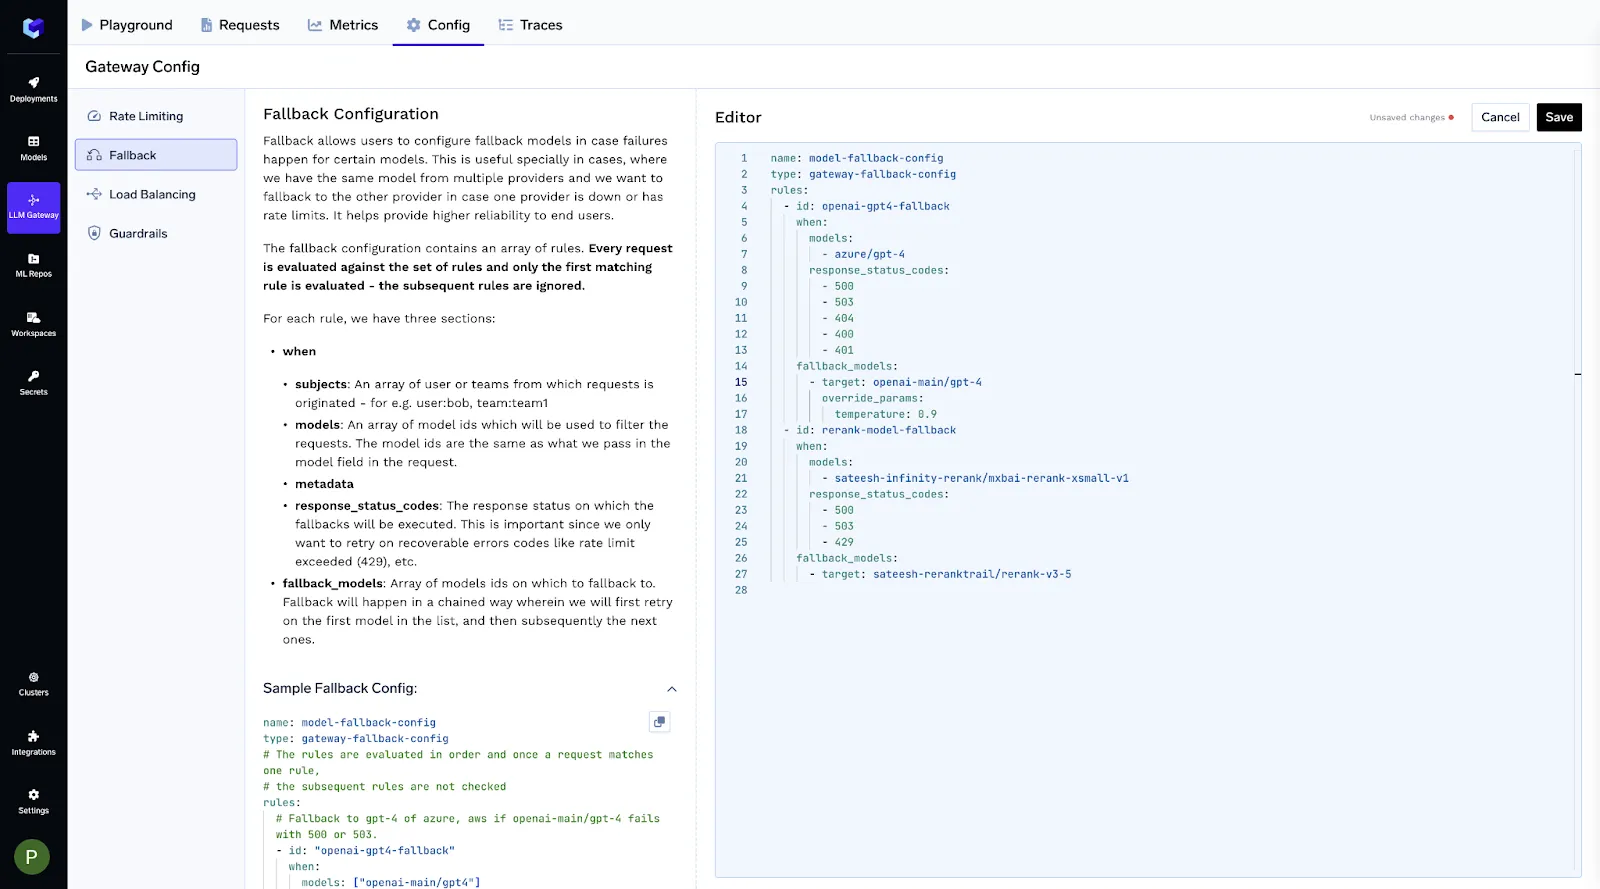This screenshot has width=1600, height=889.
Task: Cancel the editor changes
Action: pyautogui.click(x=1500, y=117)
